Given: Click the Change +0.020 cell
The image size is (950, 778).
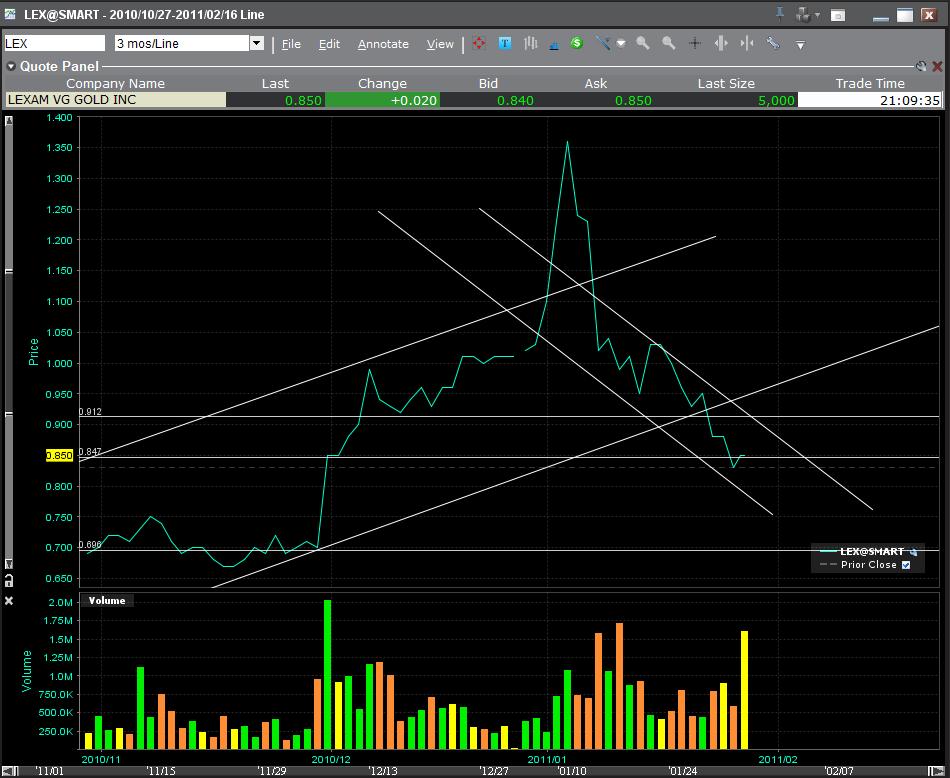Looking at the screenshot, I should click(382, 100).
